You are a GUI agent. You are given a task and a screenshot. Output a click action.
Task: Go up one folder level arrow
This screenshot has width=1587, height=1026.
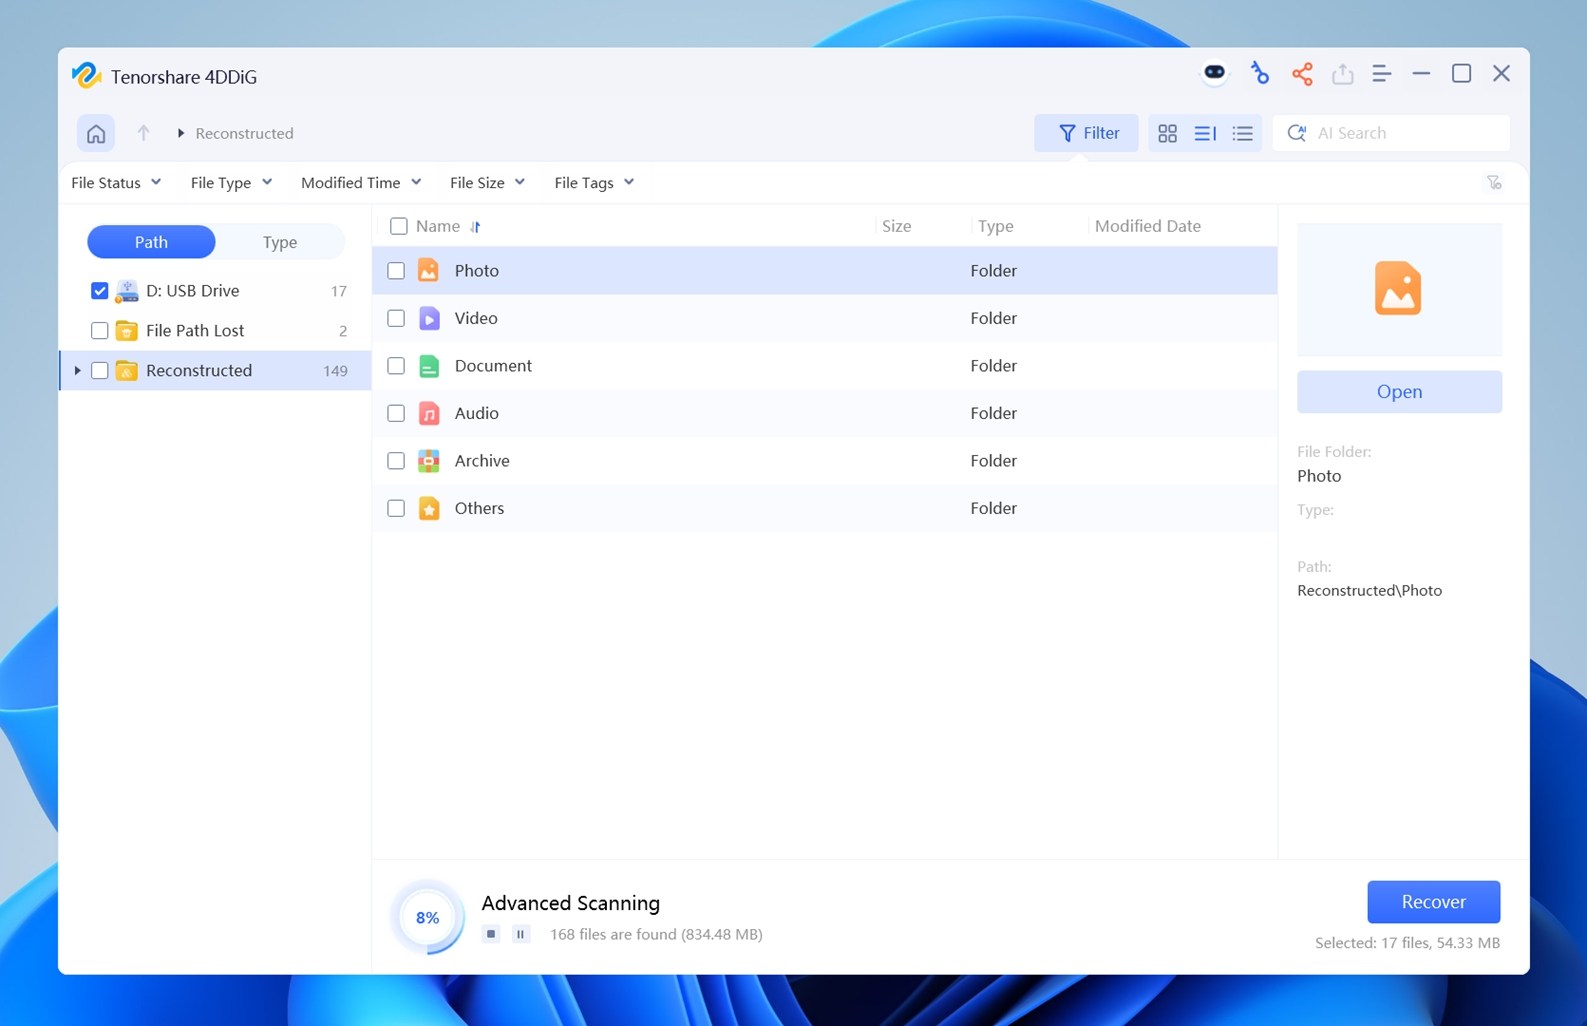tap(143, 133)
